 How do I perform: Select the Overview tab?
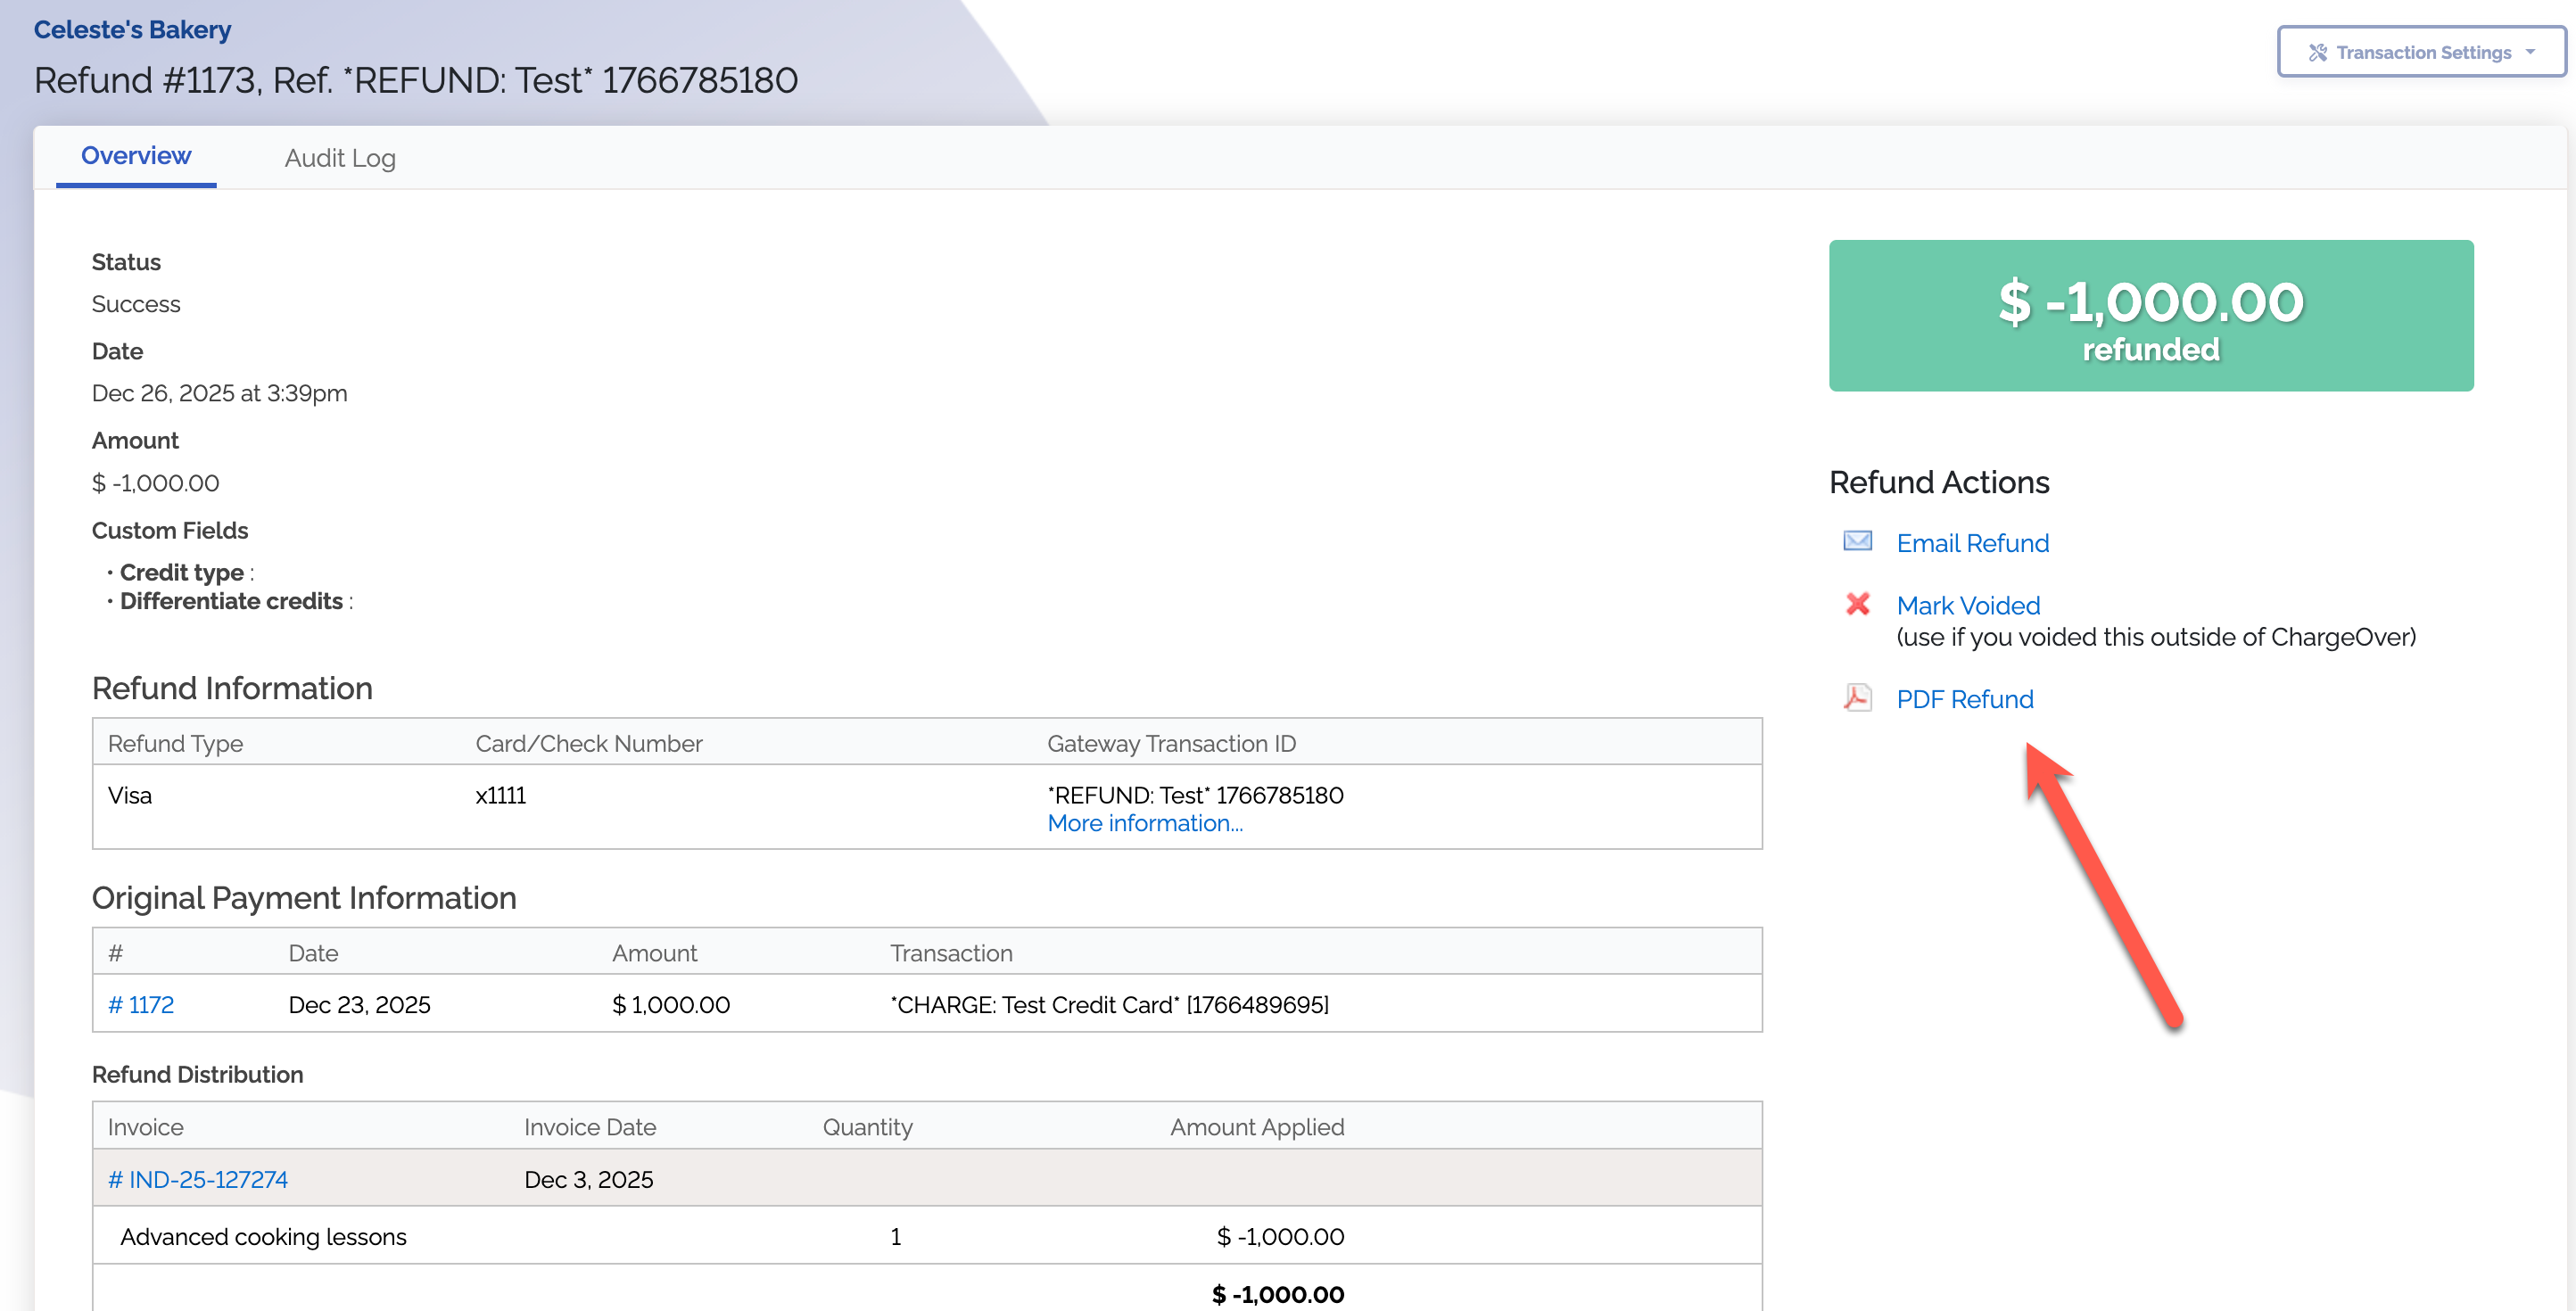(x=136, y=156)
